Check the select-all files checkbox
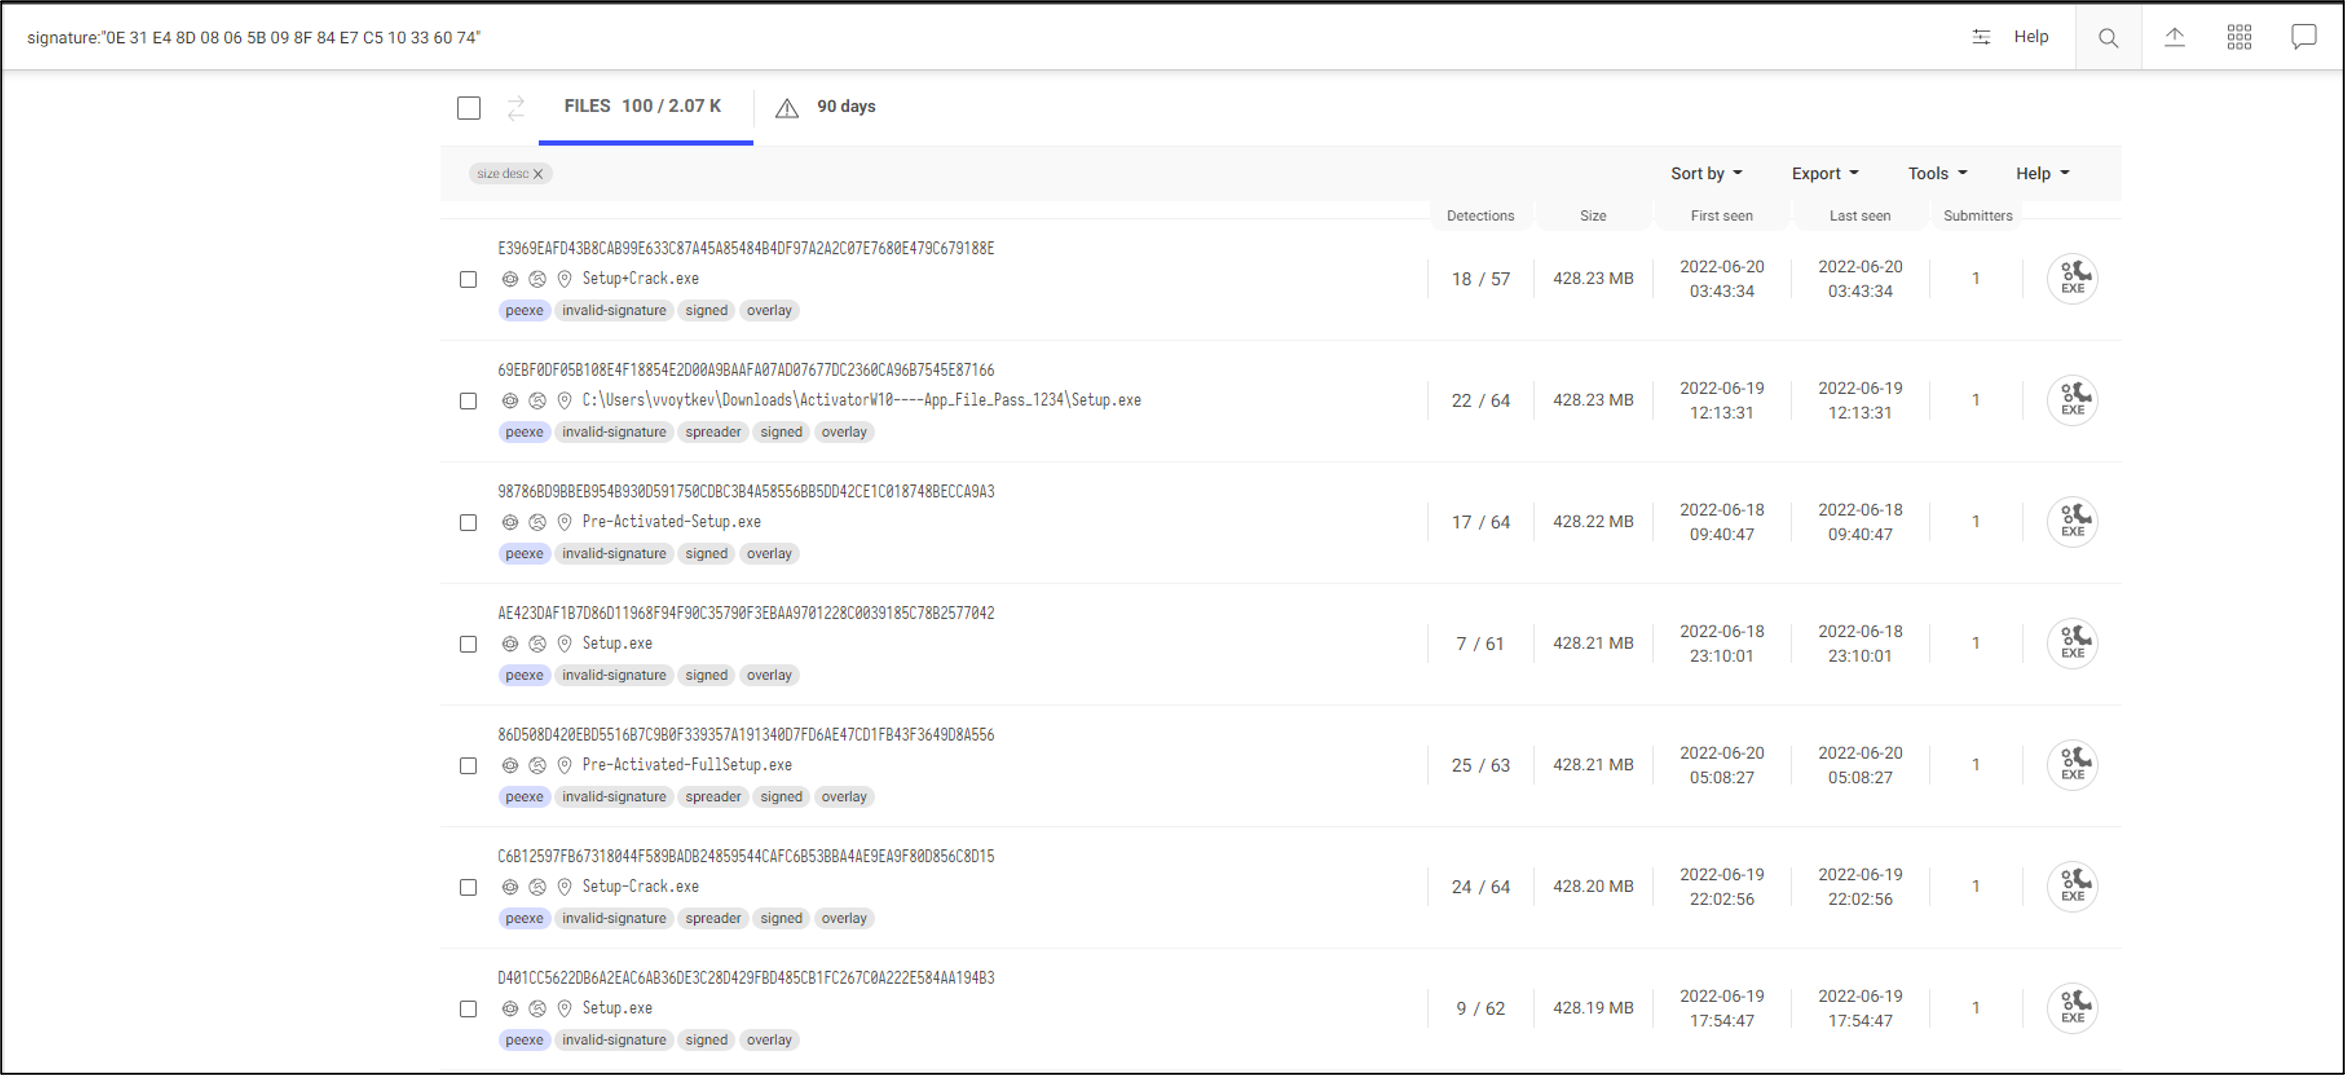 point(469,108)
